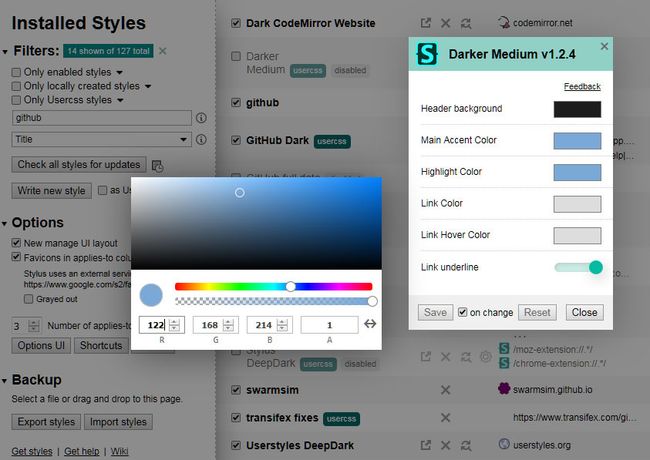Open update history icon next to check updates
The image size is (650, 460).
(158, 166)
